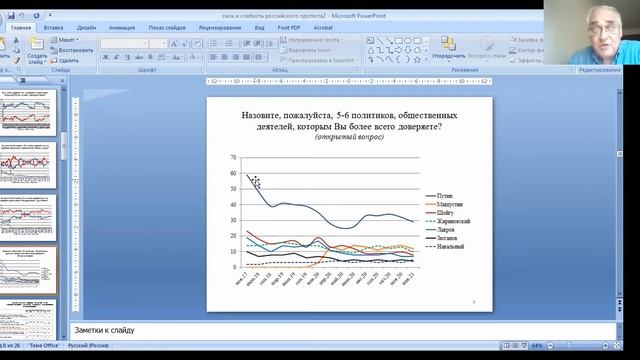The image size is (640, 360).
Task: Increase font size with large A
Action: pos(174,44)
